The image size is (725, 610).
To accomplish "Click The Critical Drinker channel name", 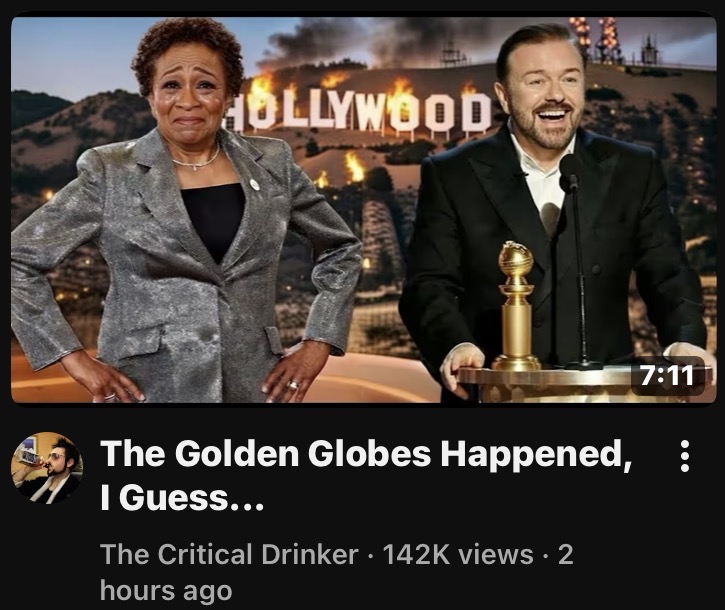I will tap(229, 554).
